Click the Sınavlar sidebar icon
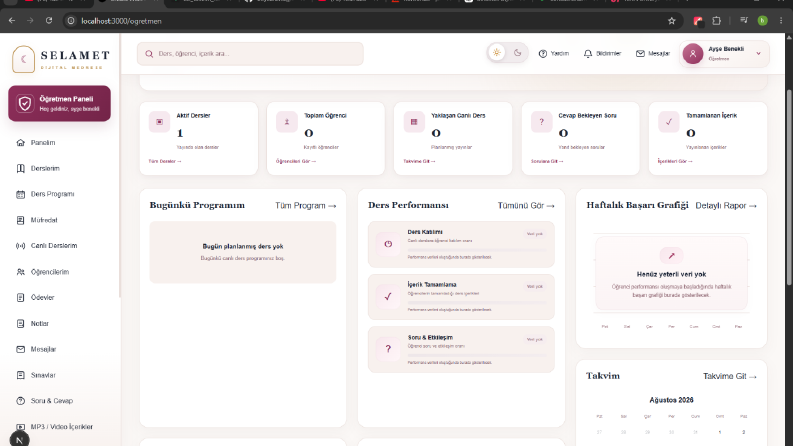Screen dimensions: 793x446 click(x=20, y=375)
